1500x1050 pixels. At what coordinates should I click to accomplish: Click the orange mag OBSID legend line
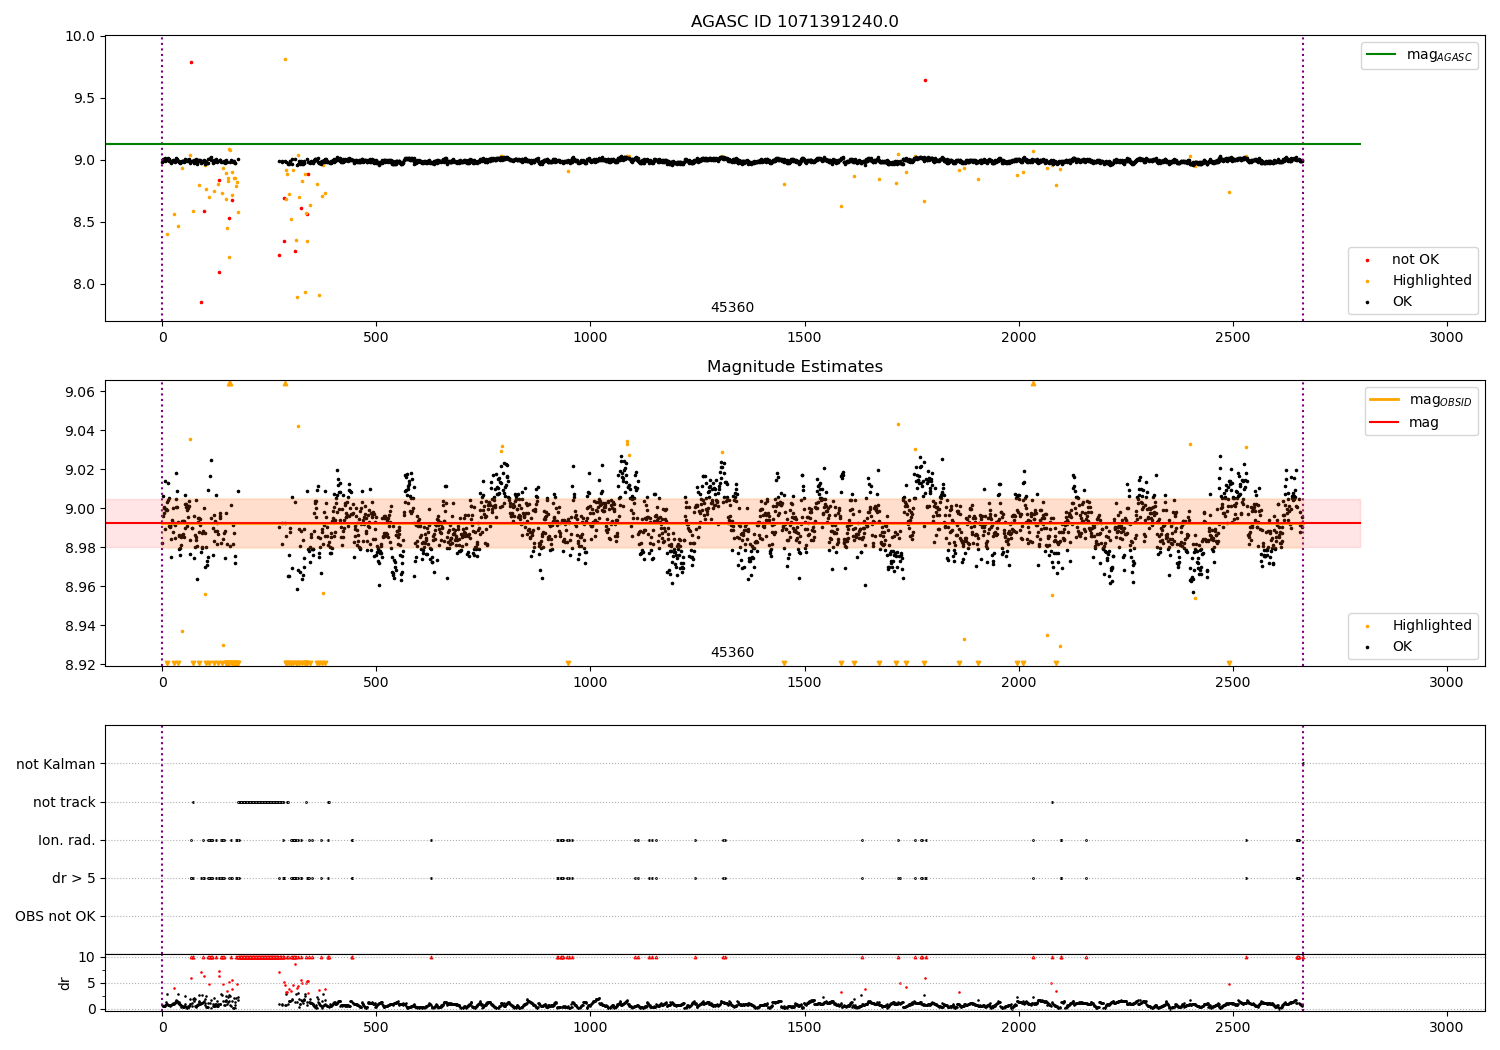pyautogui.click(x=1384, y=400)
